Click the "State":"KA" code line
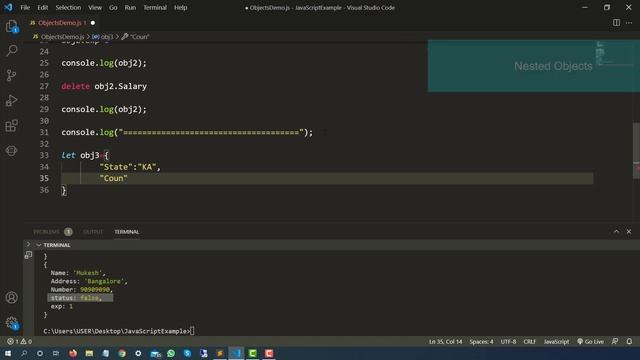640x360 pixels. (130, 167)
